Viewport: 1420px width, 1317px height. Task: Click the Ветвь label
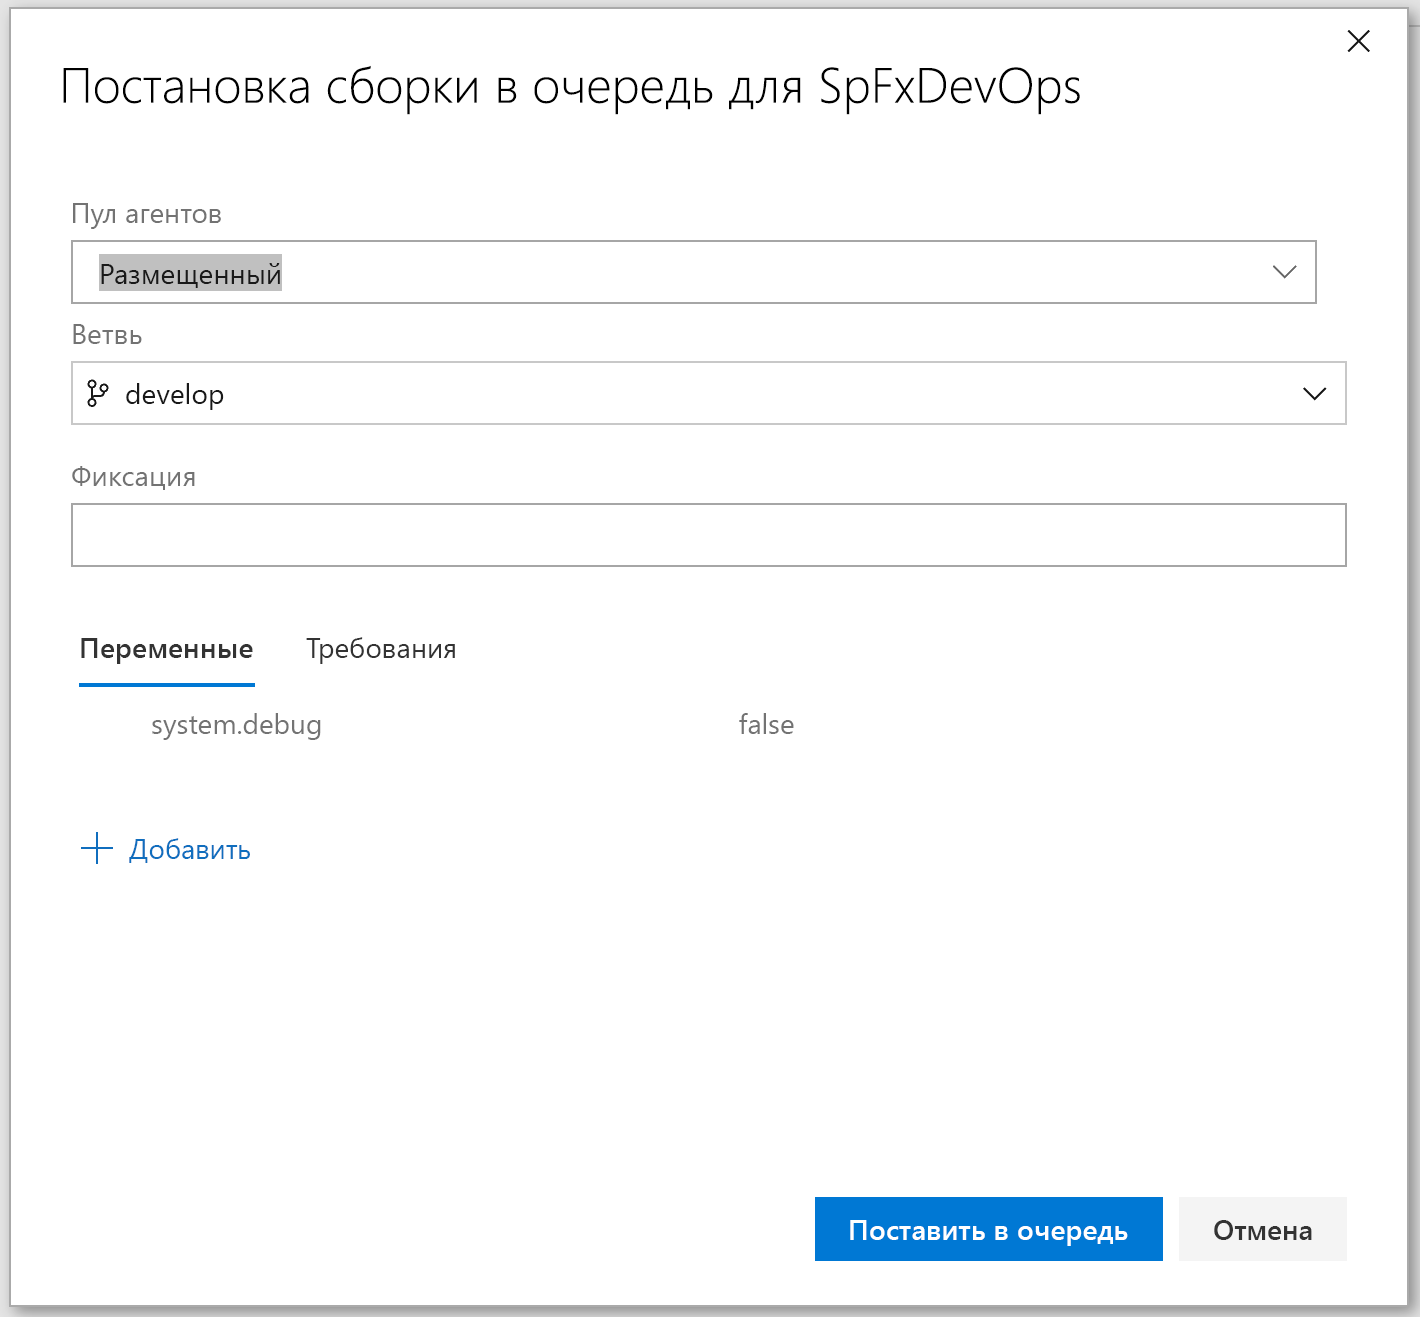coord(106,335)
